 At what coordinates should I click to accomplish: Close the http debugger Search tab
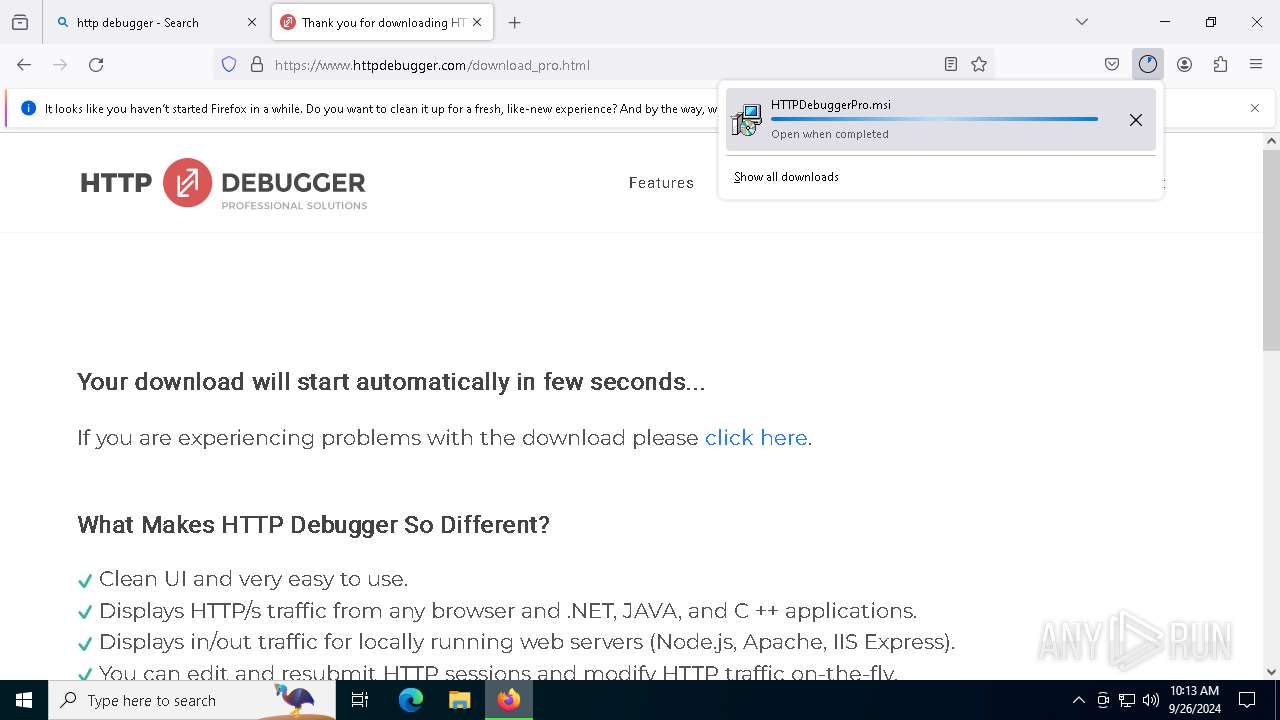point(251,22)
